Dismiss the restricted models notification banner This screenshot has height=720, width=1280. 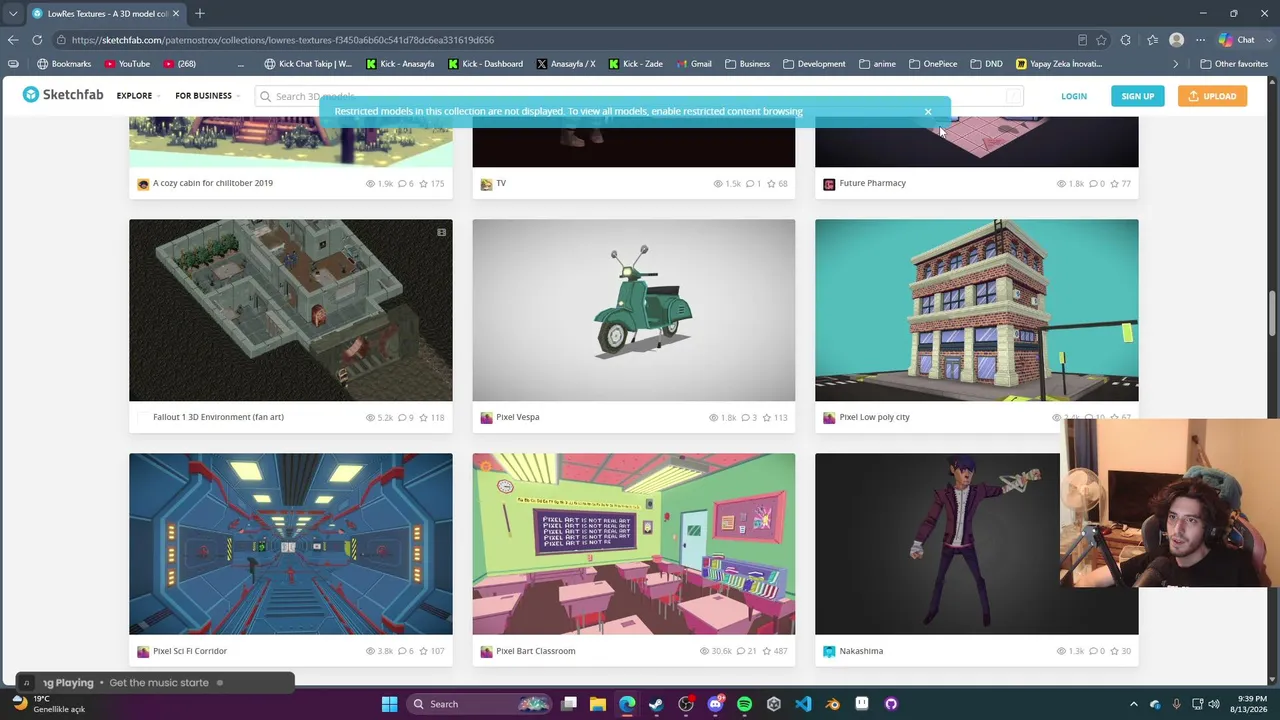click(928, 111)
